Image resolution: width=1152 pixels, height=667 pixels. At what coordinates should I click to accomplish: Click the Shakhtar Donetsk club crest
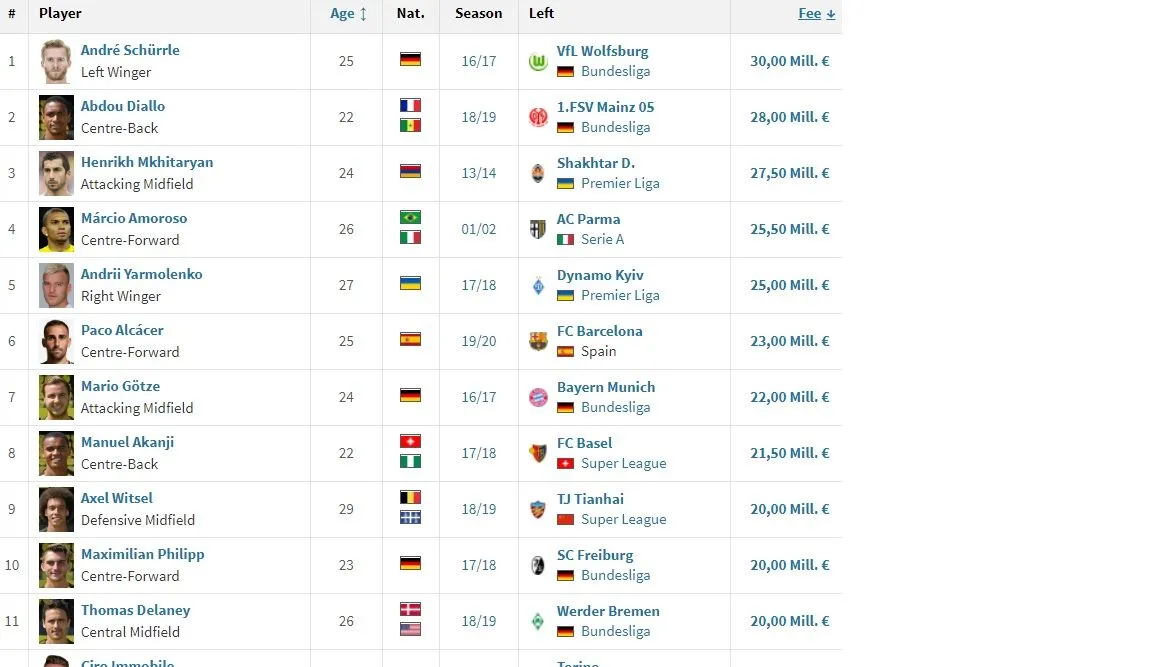538,173
